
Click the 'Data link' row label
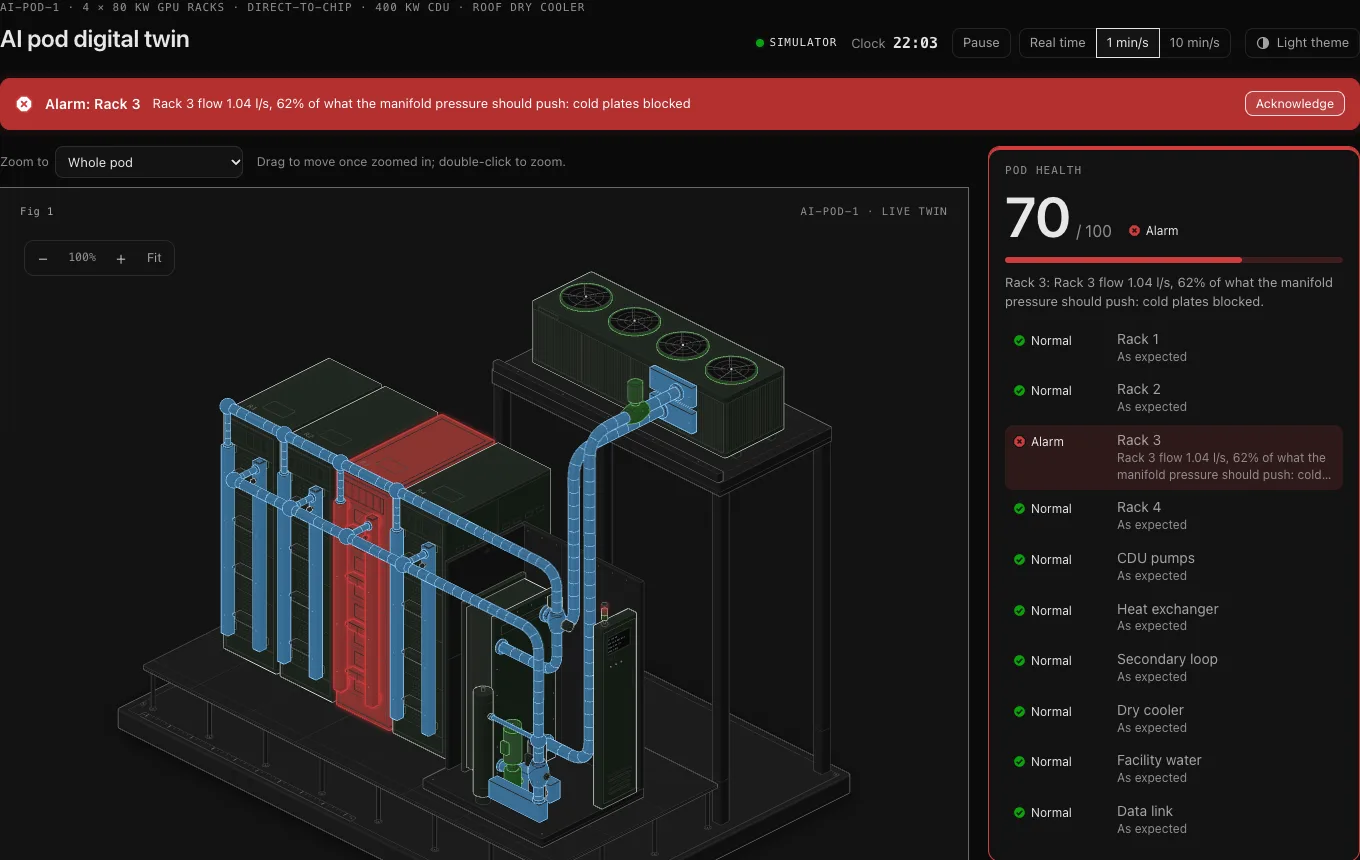(x=1145, y=811)
